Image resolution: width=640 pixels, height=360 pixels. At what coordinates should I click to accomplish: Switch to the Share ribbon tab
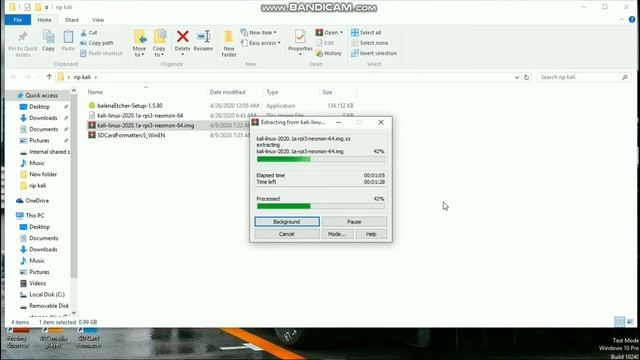click(71, 20)
